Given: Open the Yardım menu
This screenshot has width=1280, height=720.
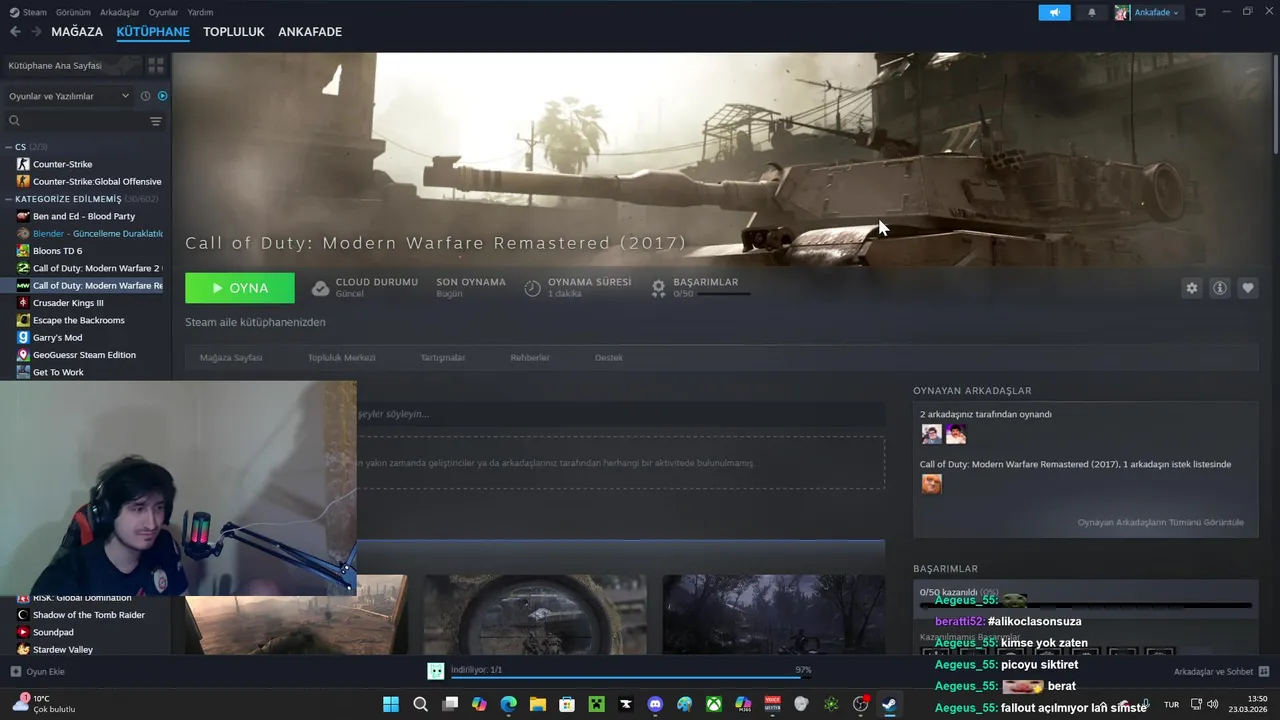Looking at the screenshot, I should click(200, 12).
